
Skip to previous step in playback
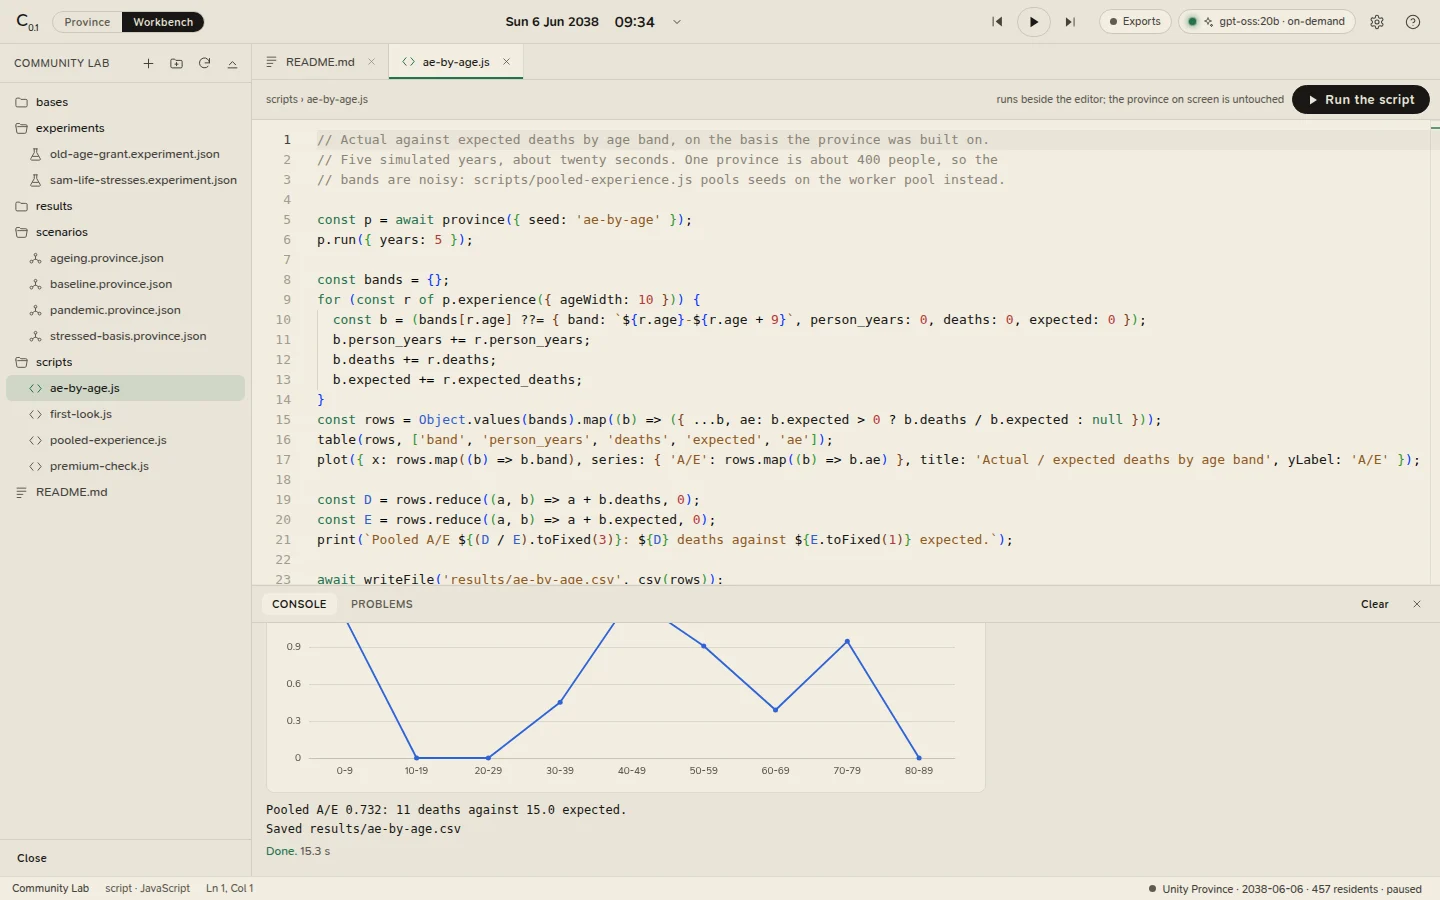(x=997, y=22)
